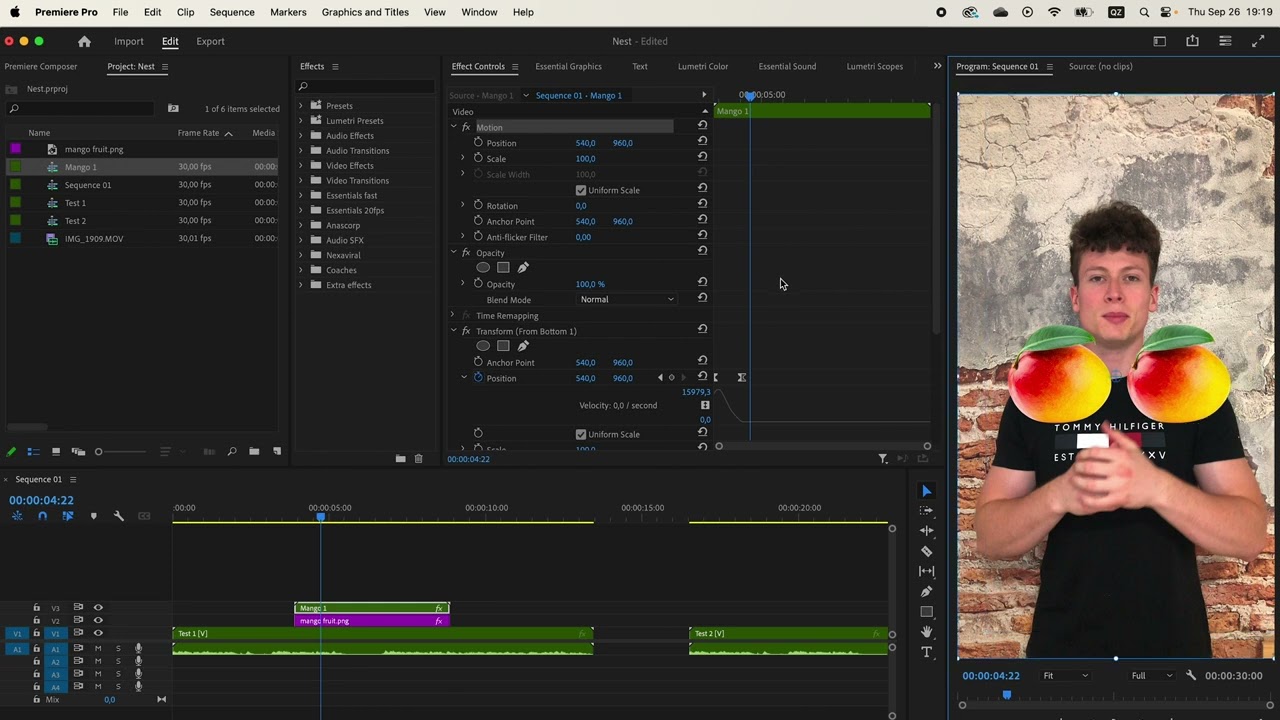Open the Fit zoom level dropdown
Image resolution: width=1280 pixels, height=720 pixels.
coord(1065,676)
